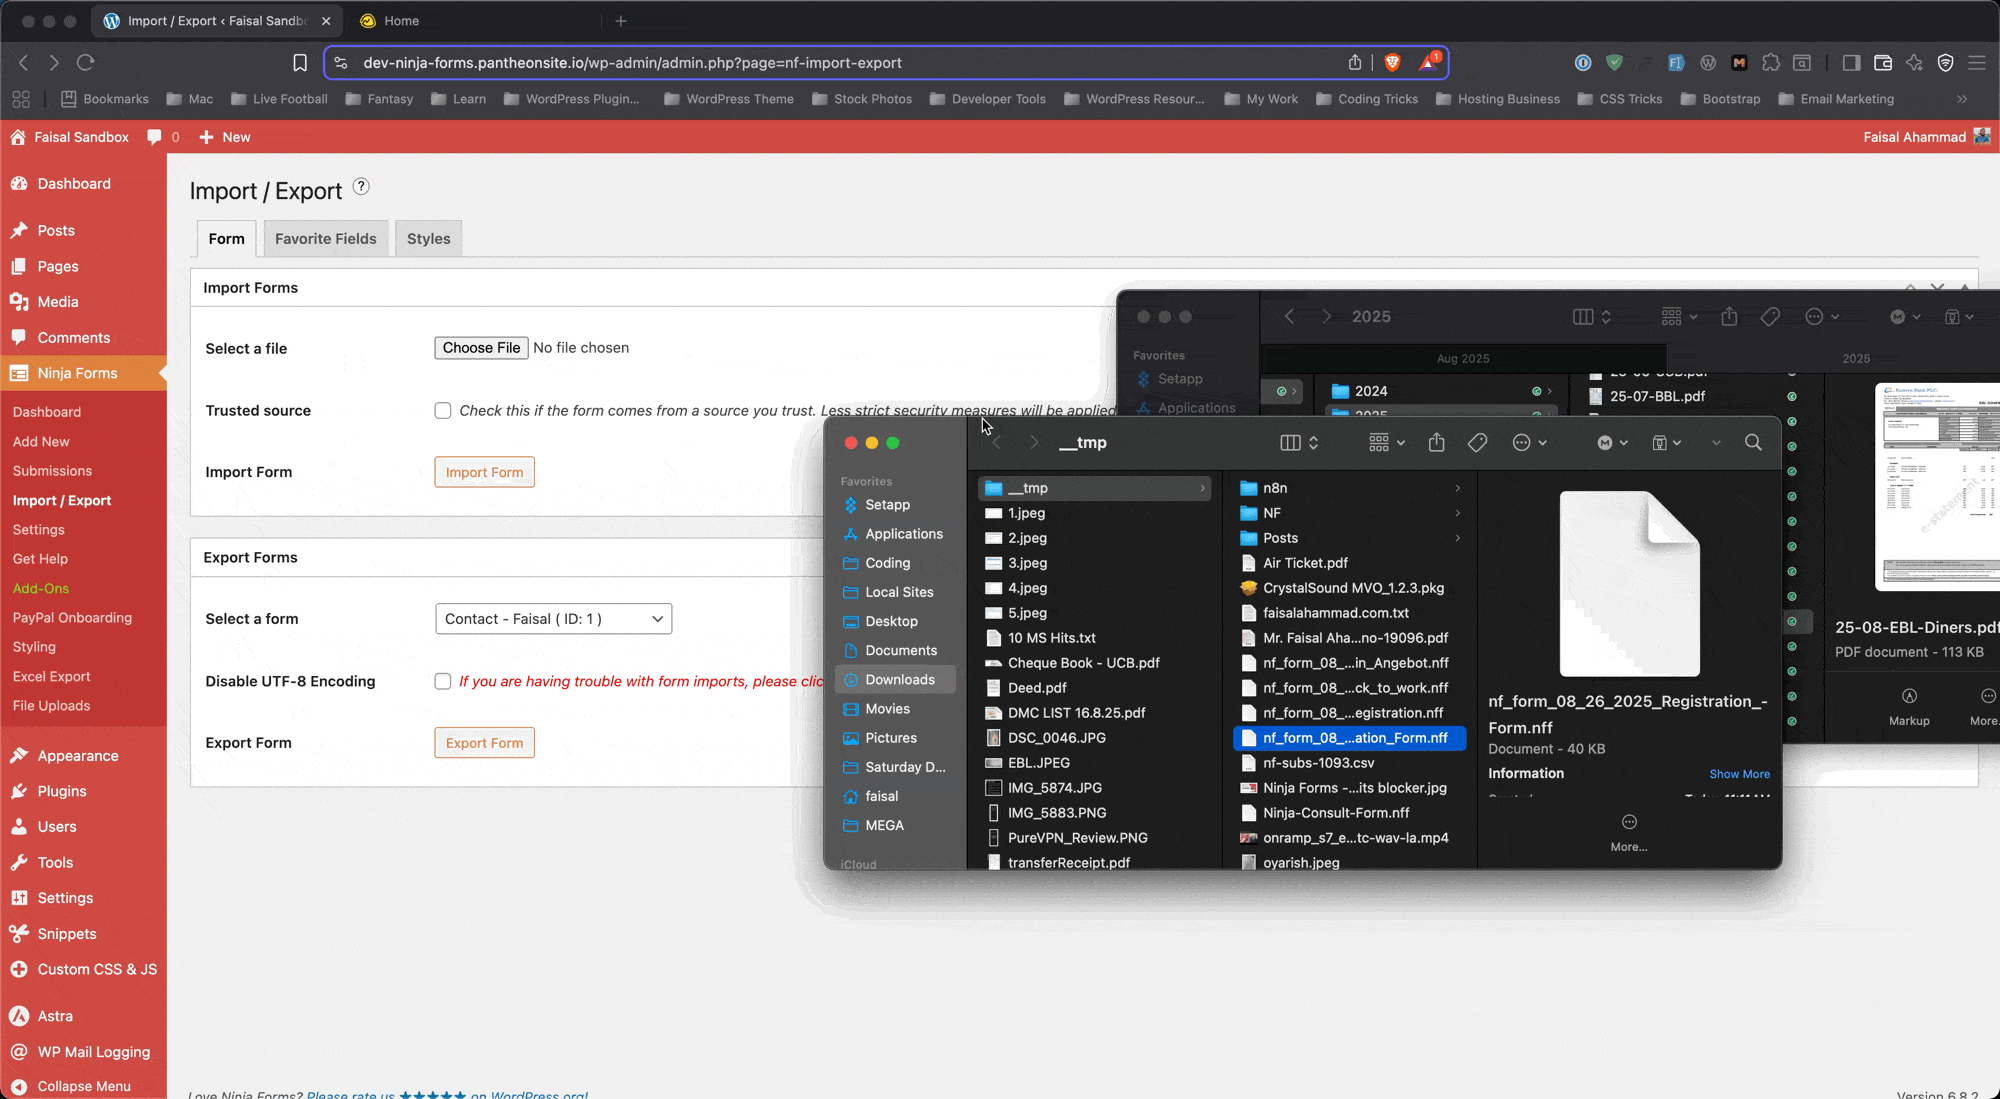Click the Choose File button
Viewport: 2000px width, 1099px height.
481,347
